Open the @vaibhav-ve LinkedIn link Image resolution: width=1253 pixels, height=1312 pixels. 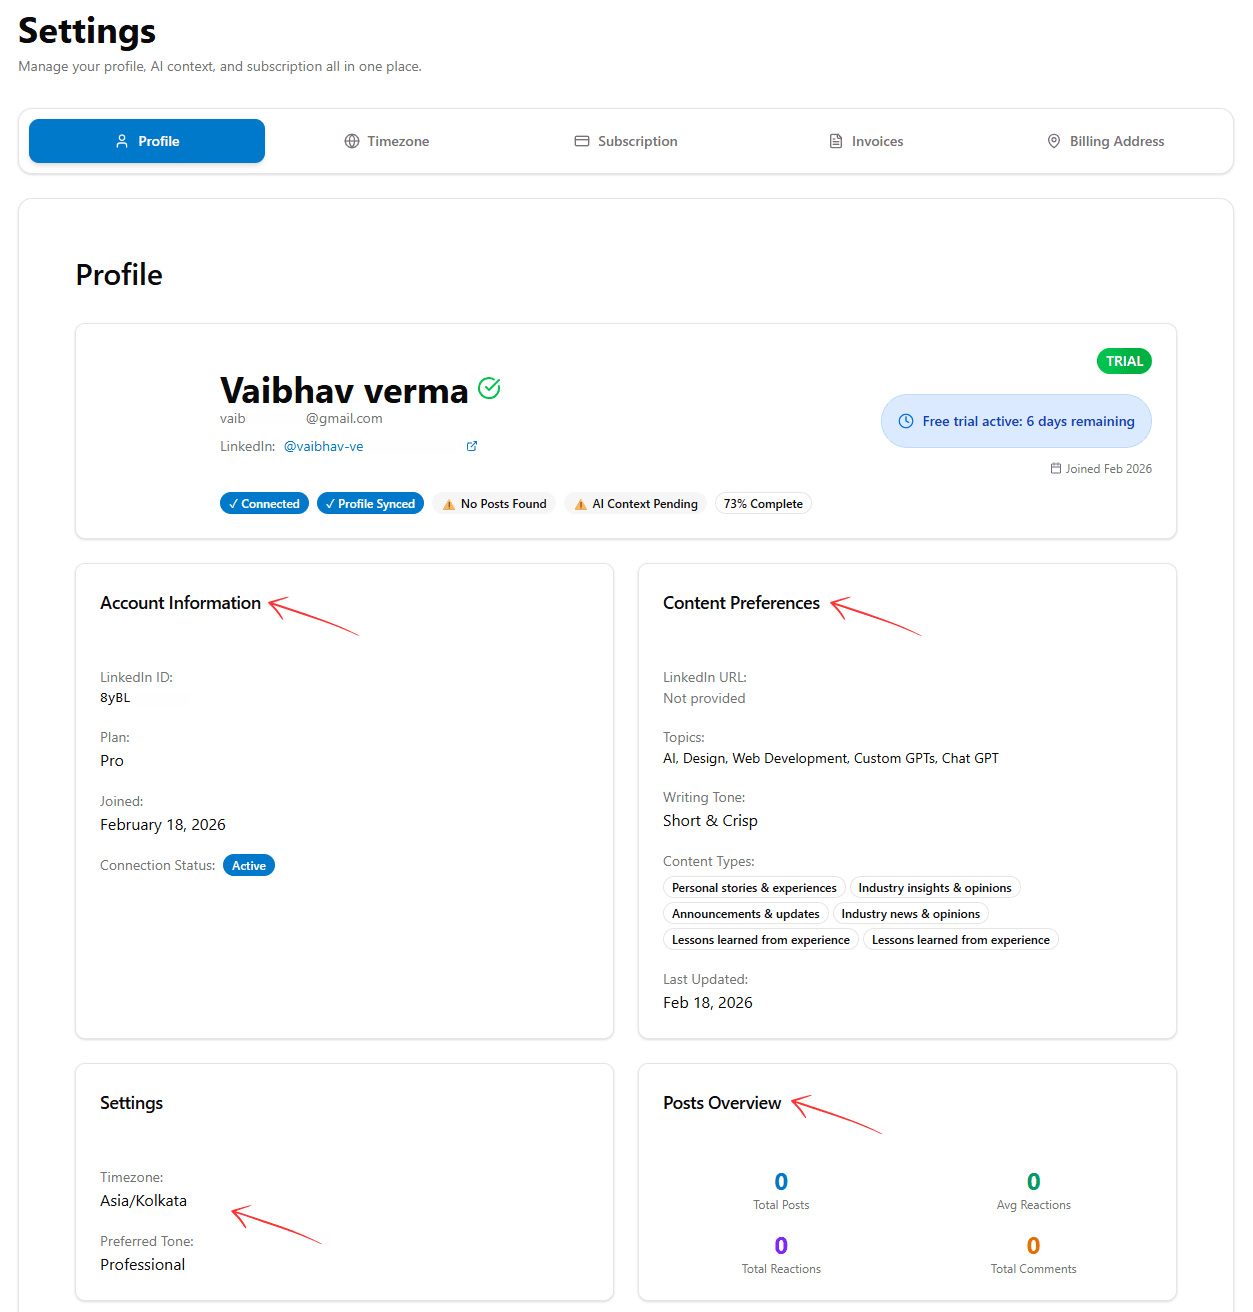(323, 446)
